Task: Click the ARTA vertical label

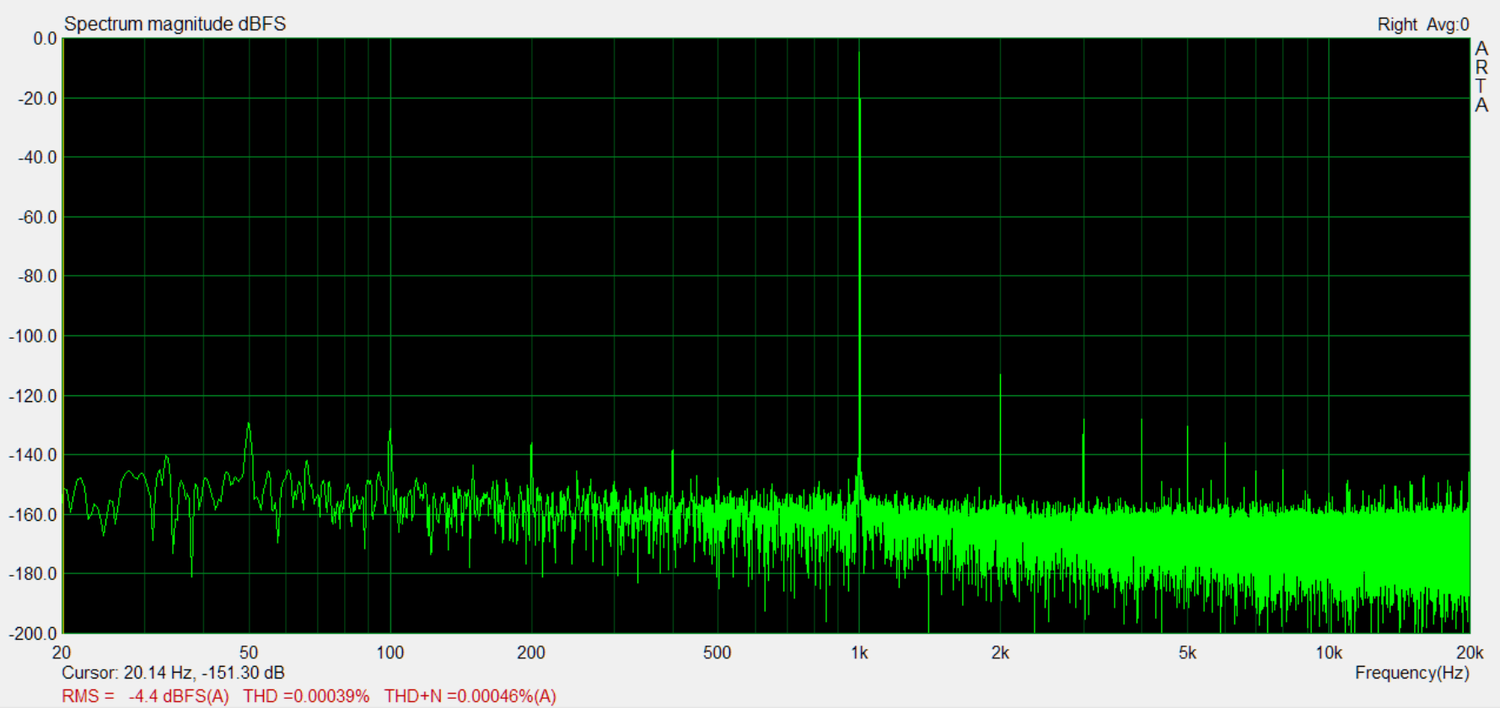Action: [x=1481, y=77]
